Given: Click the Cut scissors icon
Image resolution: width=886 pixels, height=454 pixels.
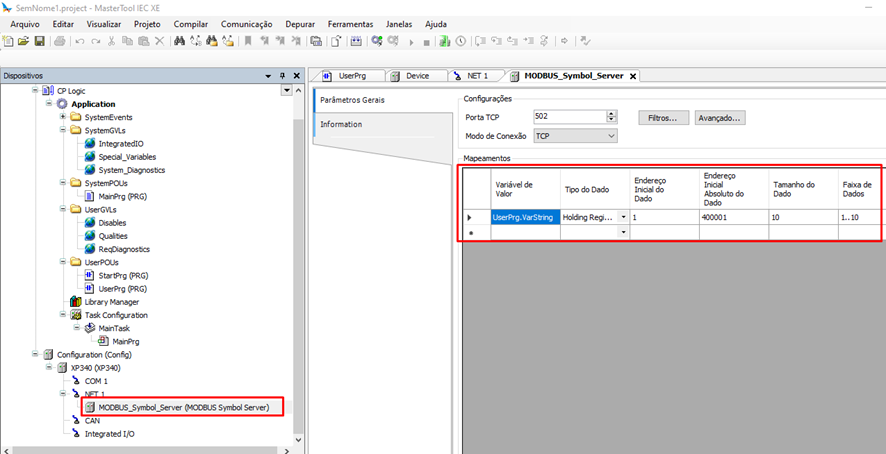Looking at the screenshot, I should pyautogui.click(x=112, y=41).
